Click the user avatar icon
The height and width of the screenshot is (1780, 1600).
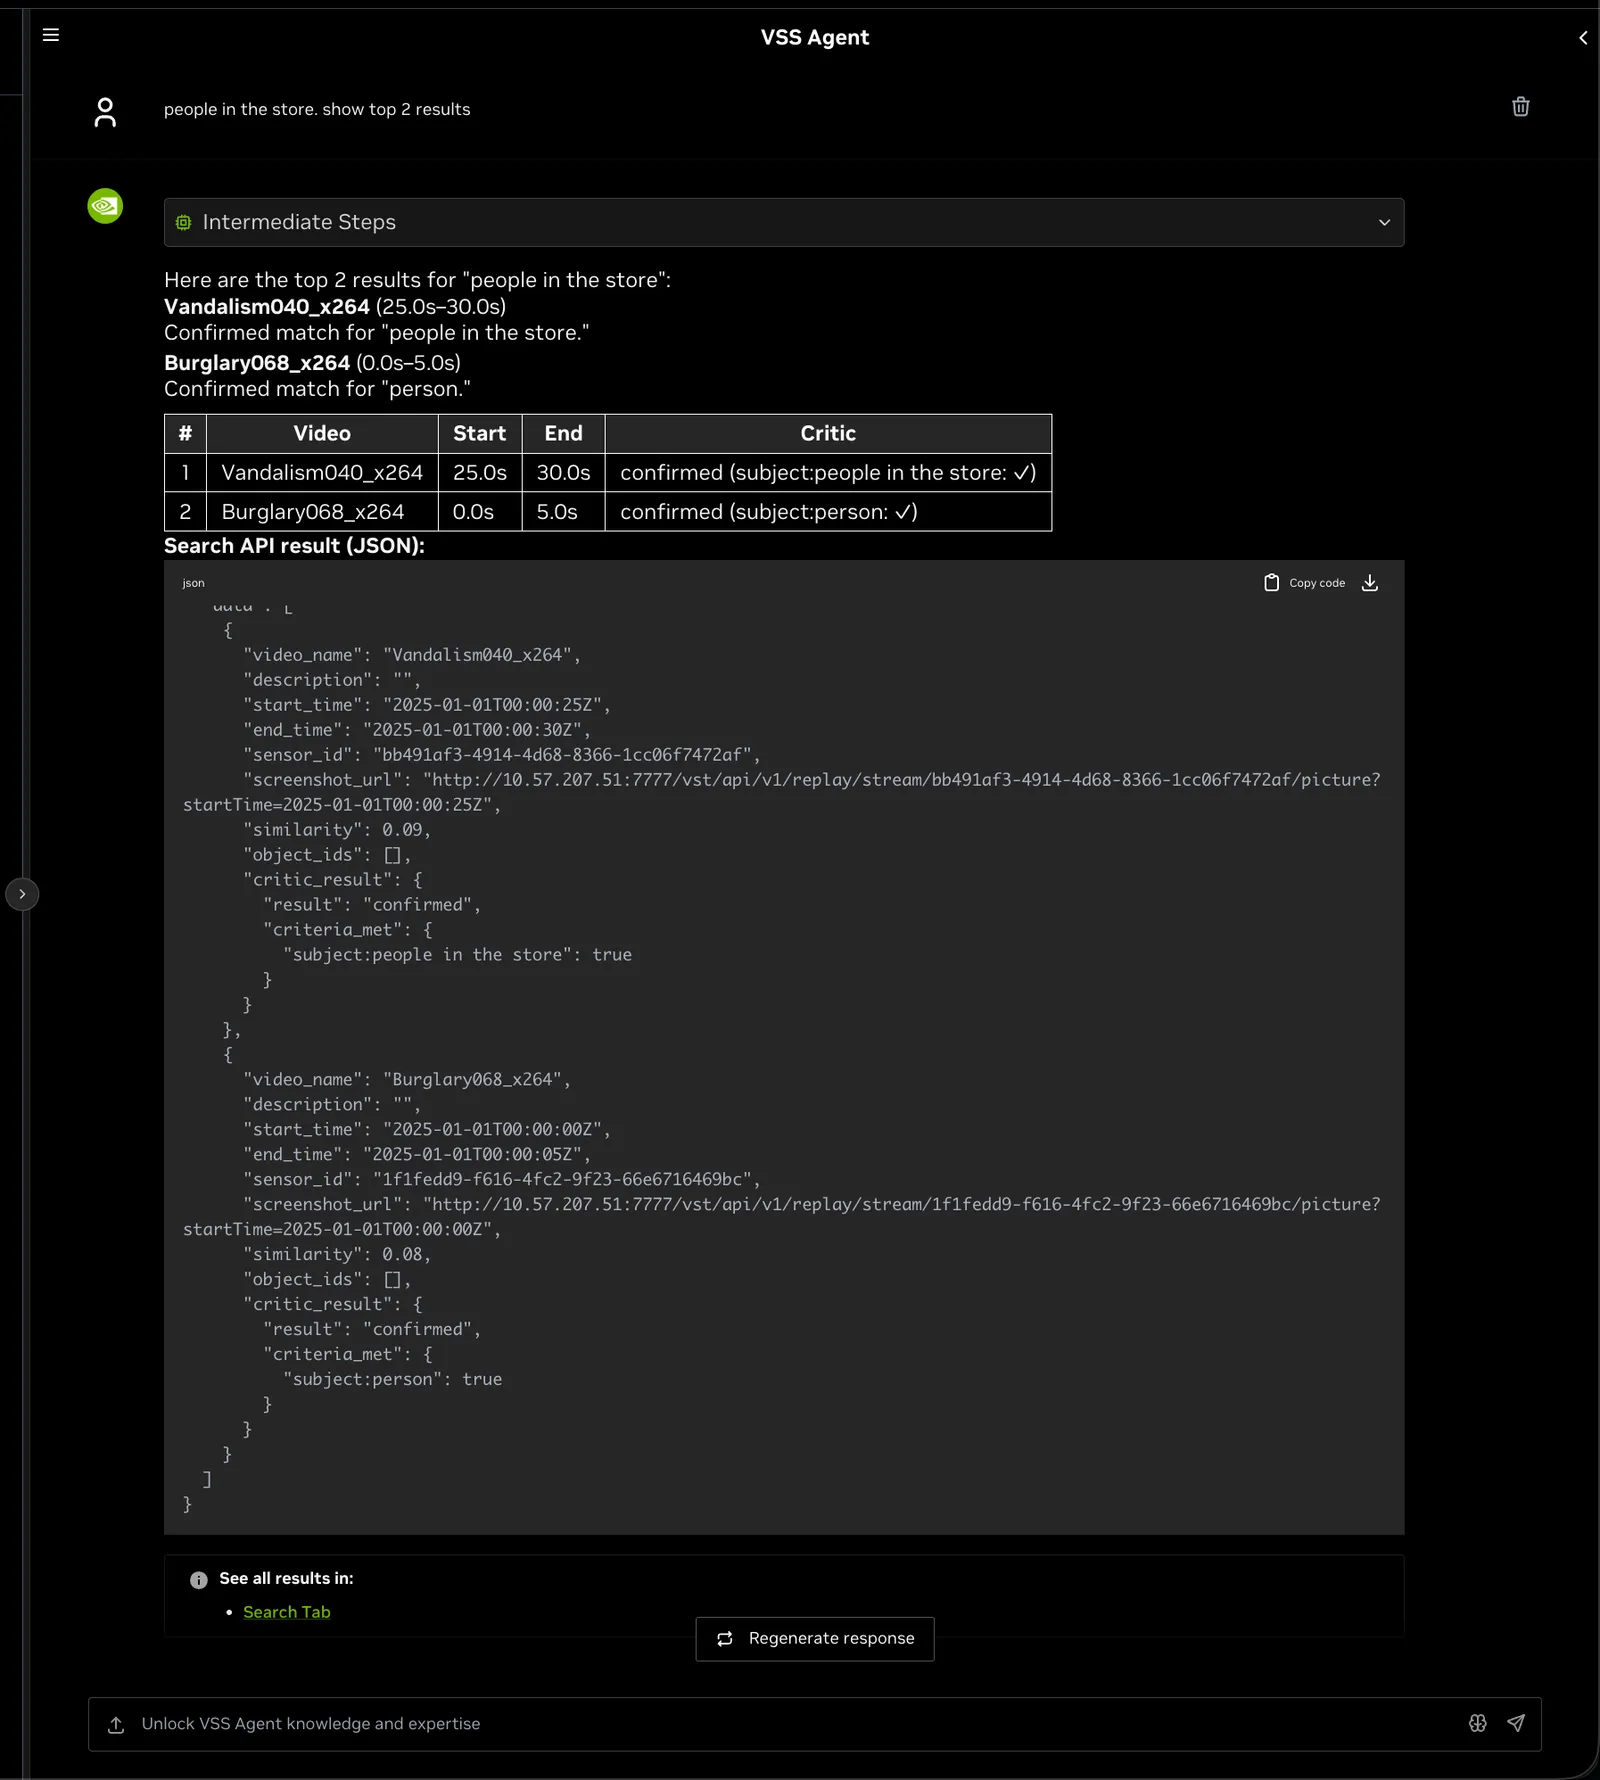pos(105,112)
